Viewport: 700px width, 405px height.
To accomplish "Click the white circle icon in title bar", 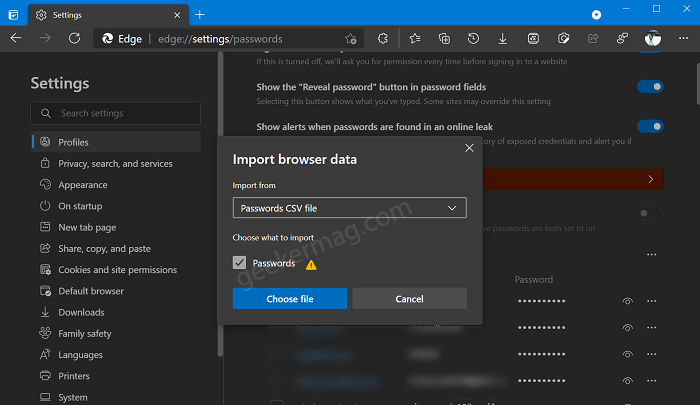I will pyautogui.click(x=596, y=15).
